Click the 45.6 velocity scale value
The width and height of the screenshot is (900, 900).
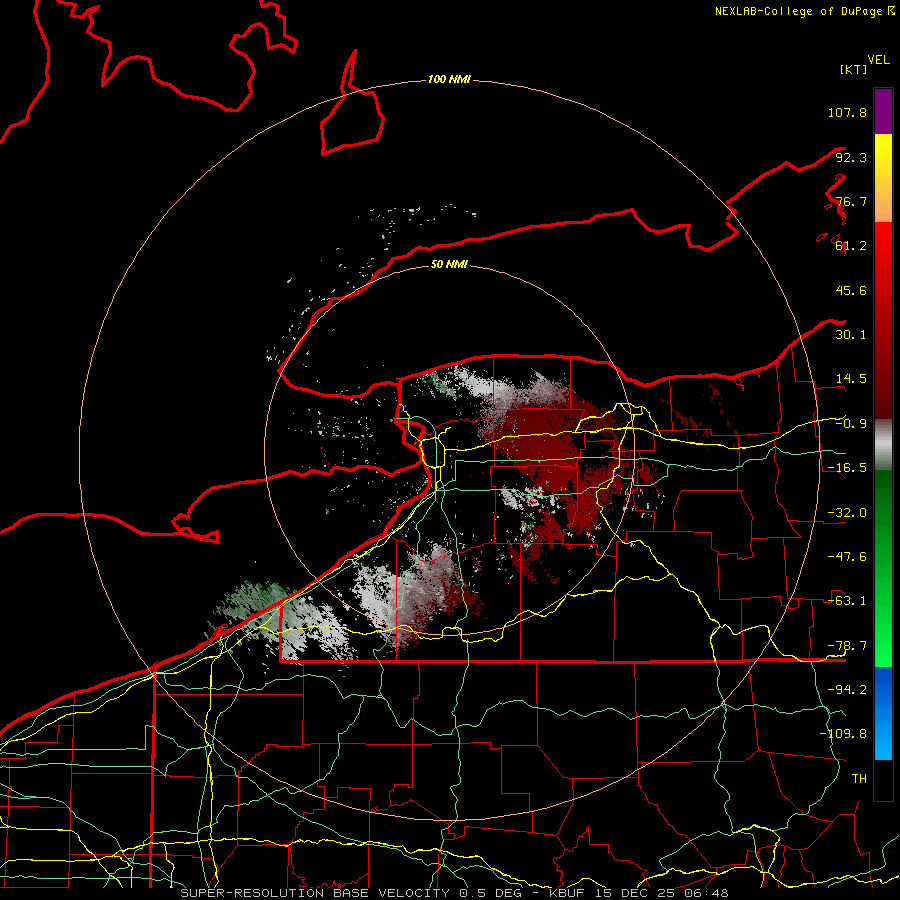click(x=851, y=290)
